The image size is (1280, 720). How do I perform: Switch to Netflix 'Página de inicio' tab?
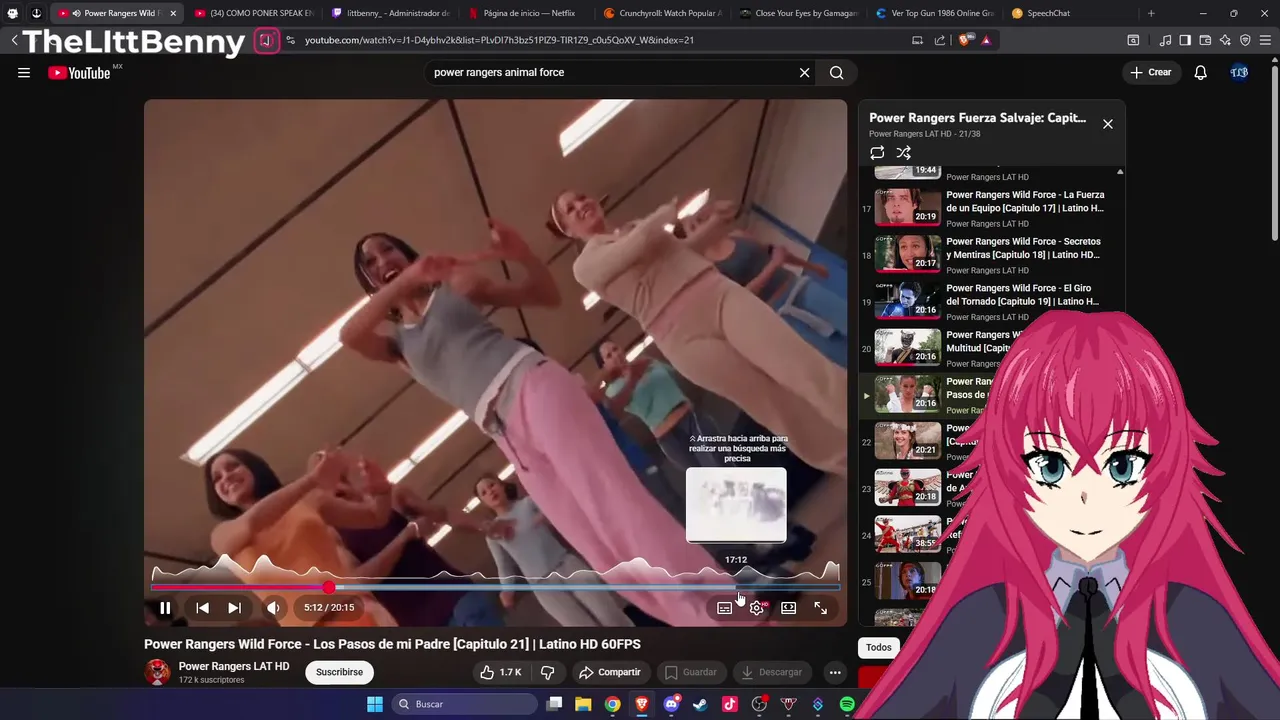click(527, 13)
